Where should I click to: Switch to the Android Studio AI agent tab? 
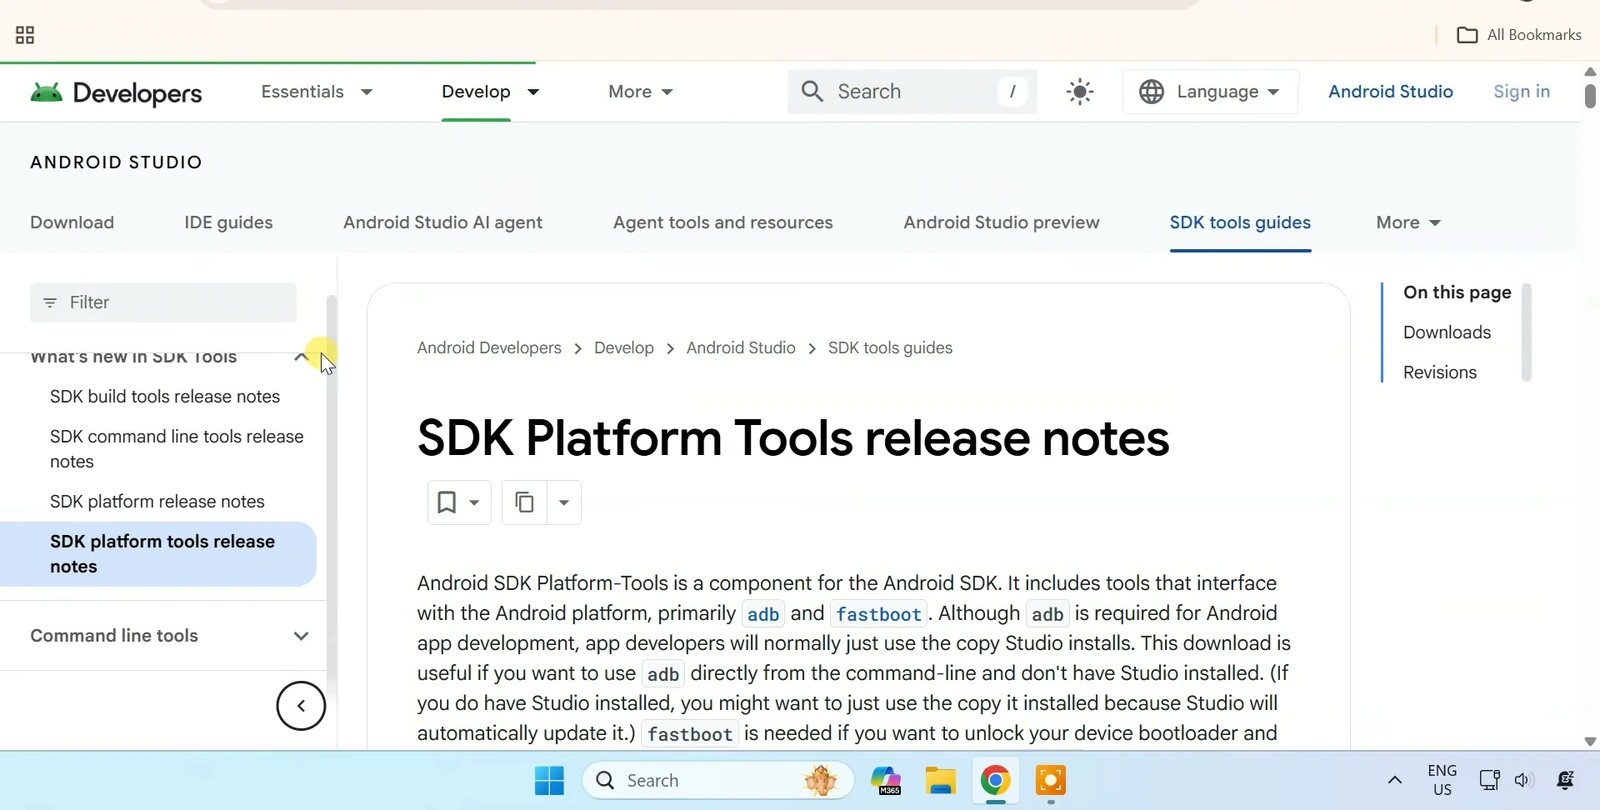443,223
